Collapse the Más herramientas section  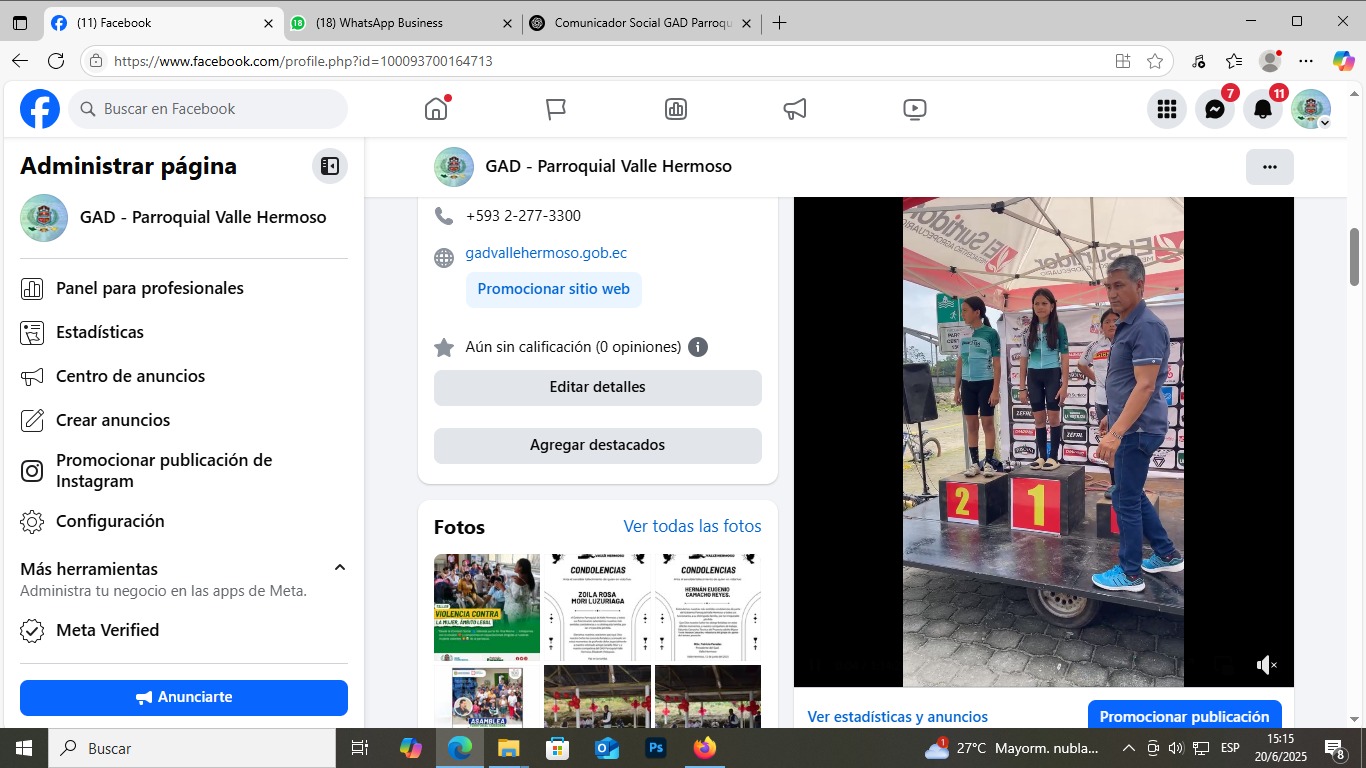coord(339,568)
